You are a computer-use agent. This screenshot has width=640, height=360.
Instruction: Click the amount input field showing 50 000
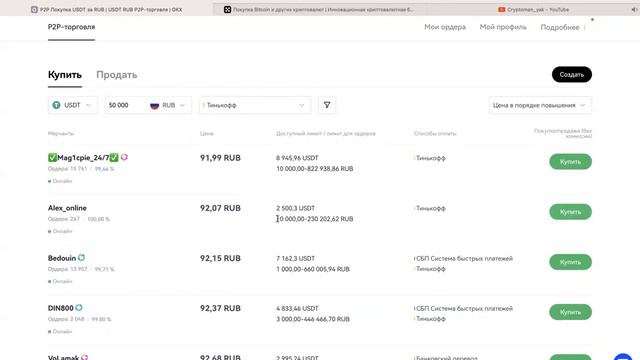tap(124, 105)
